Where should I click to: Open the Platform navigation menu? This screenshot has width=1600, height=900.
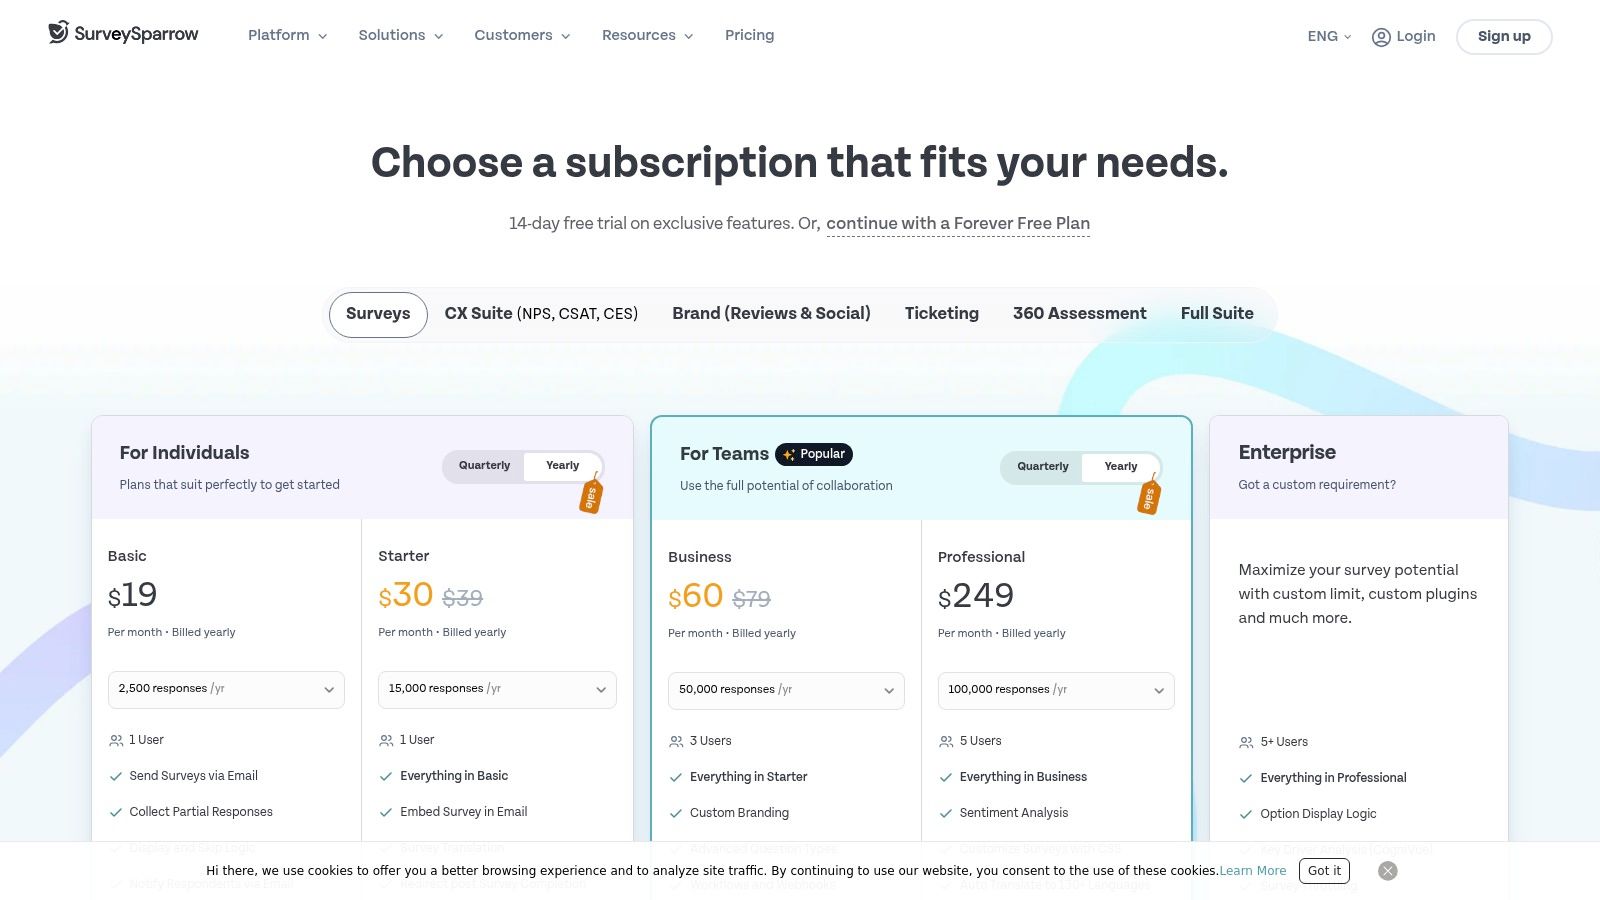[287, 36]
